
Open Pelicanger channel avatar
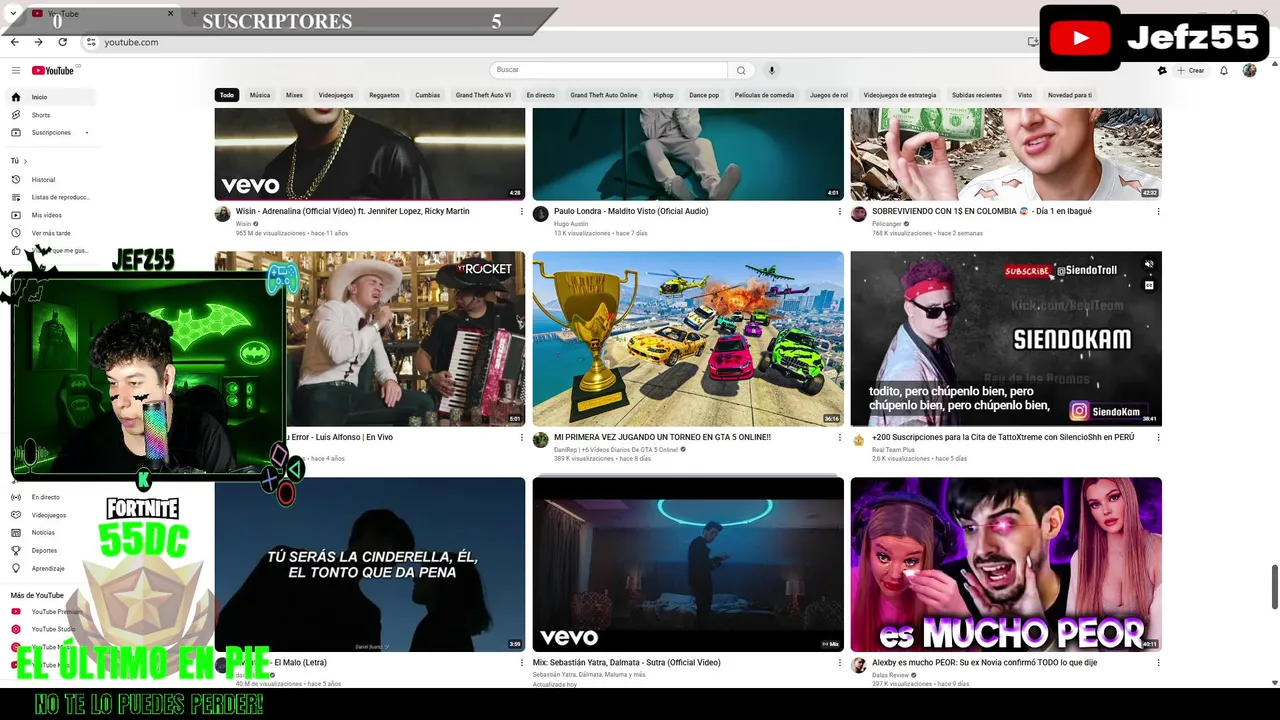(x=858, y=214)
